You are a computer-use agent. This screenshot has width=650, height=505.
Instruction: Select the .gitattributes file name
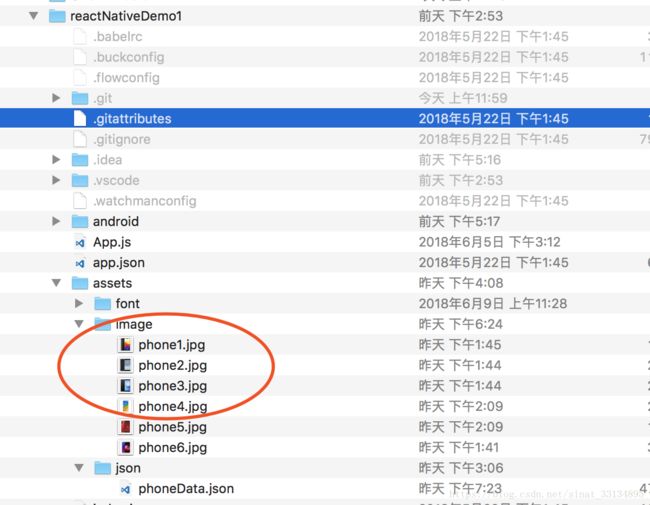click(132, 119)
